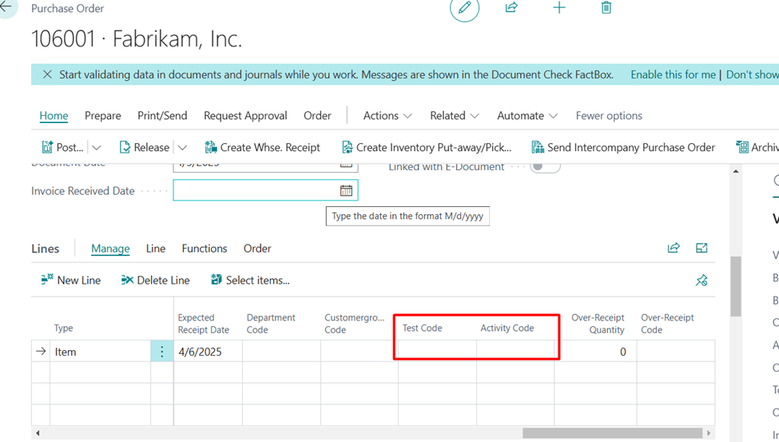Click Send Intercompany Purchase Order
This screenshot has height=442, width=779.
point(623,147)
